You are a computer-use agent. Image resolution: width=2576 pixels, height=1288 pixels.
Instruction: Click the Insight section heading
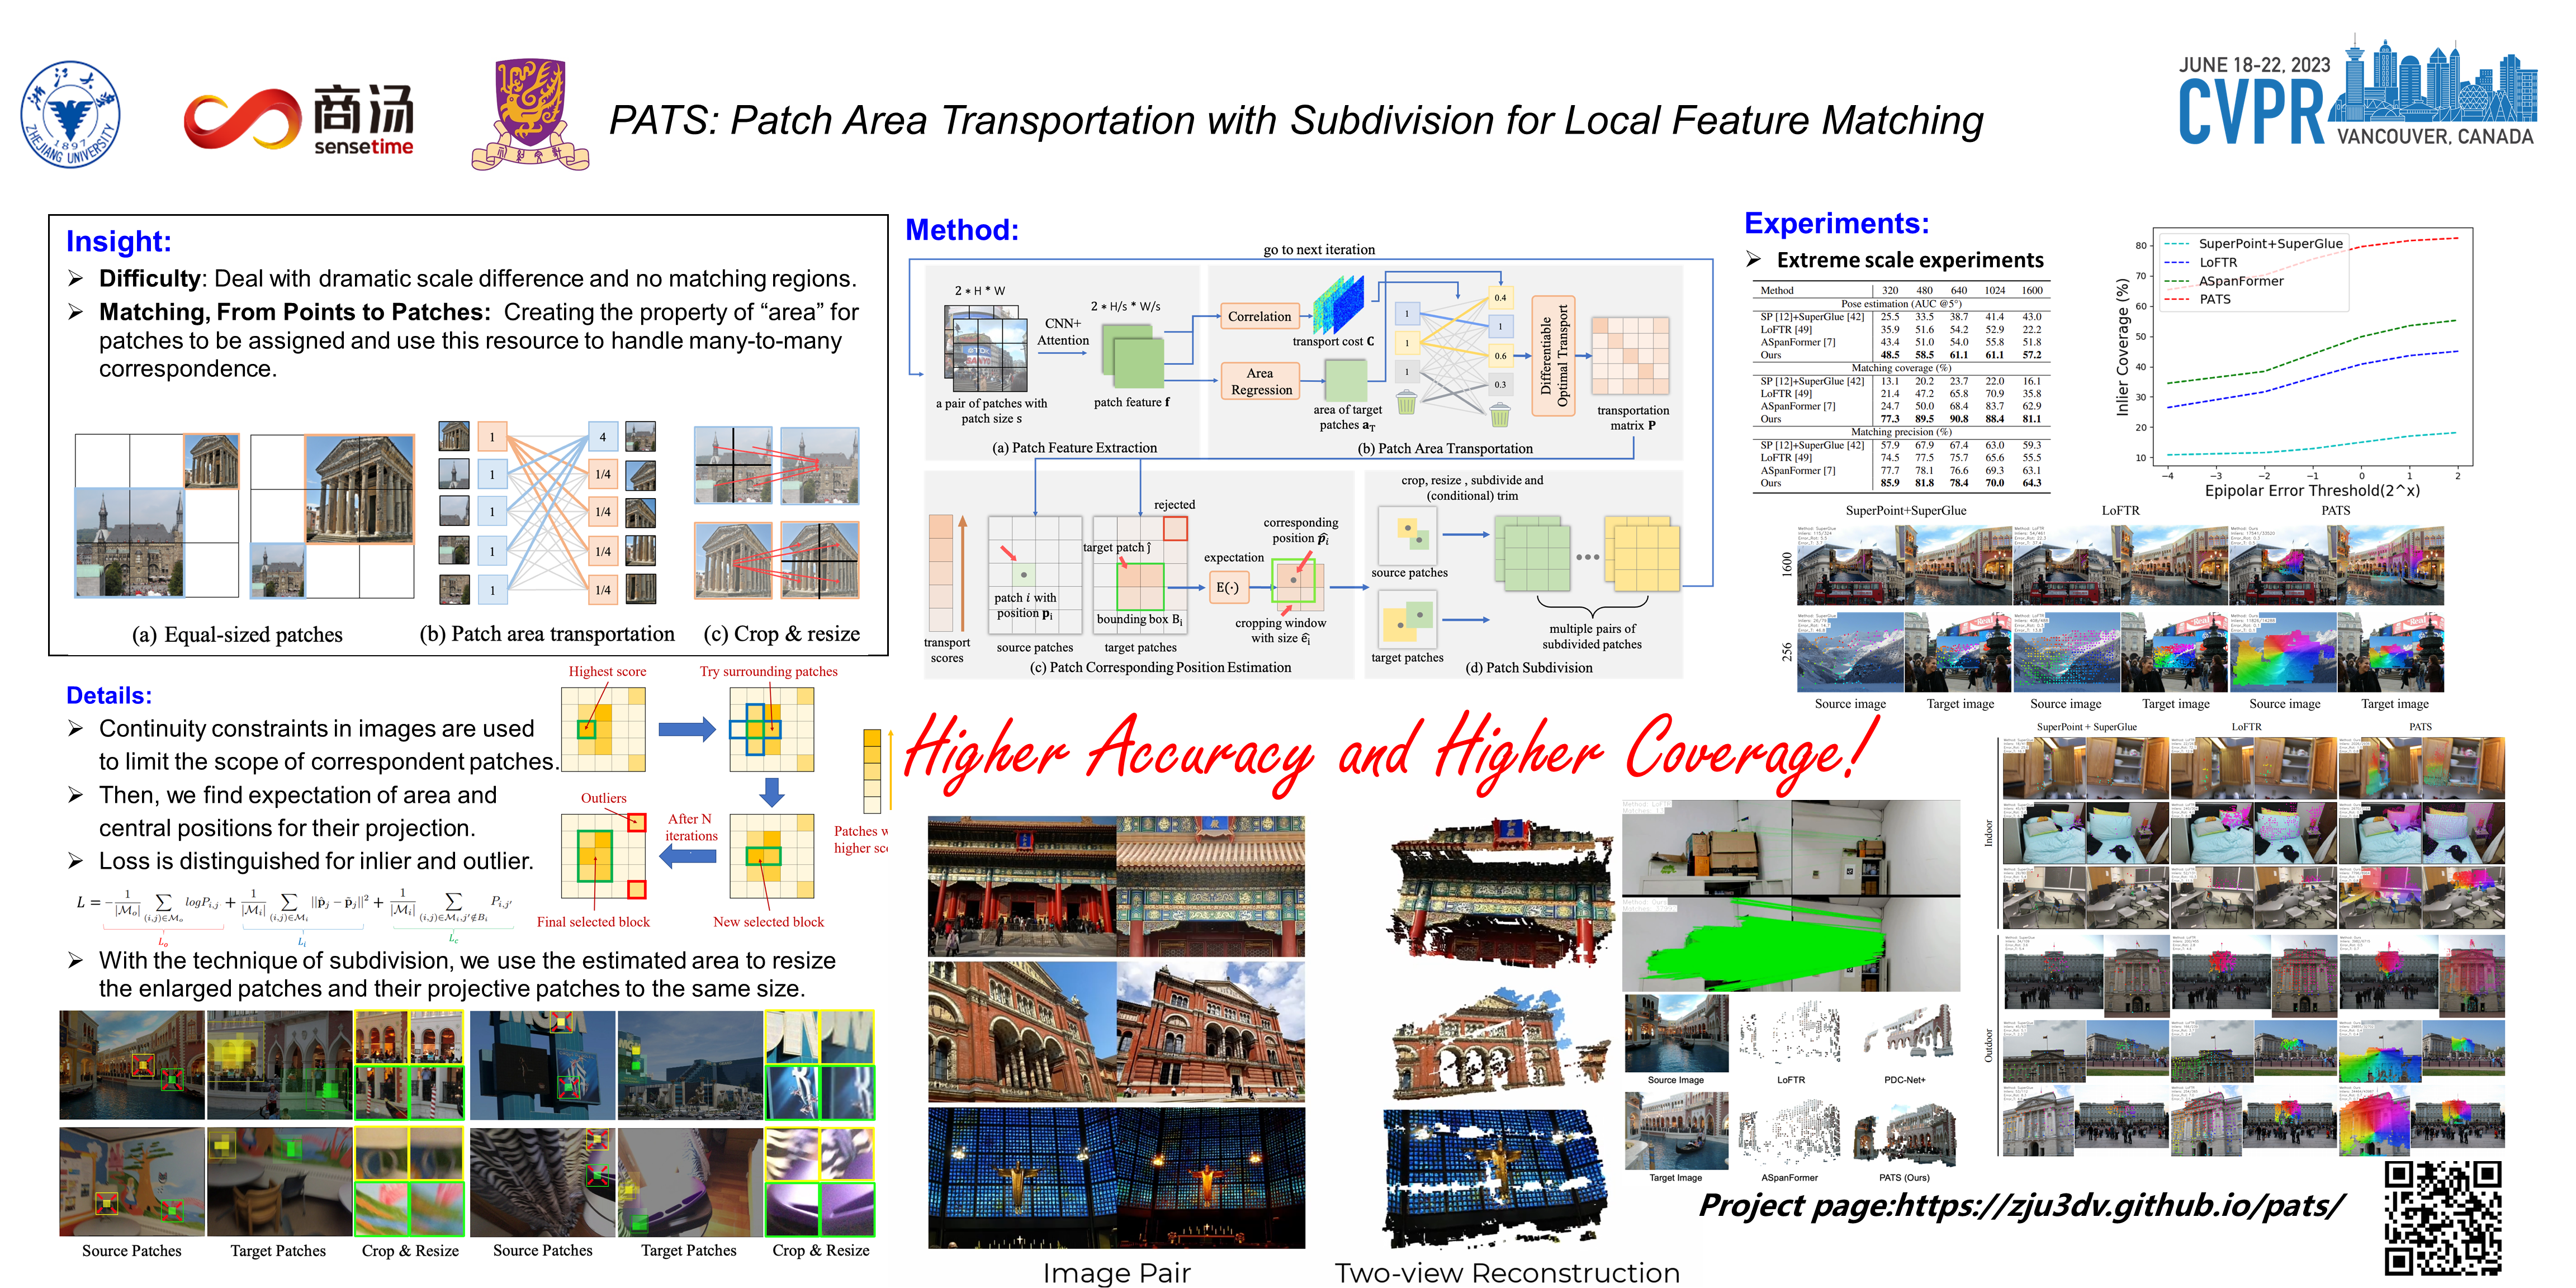pyautogui.click(x=119, y=241)
